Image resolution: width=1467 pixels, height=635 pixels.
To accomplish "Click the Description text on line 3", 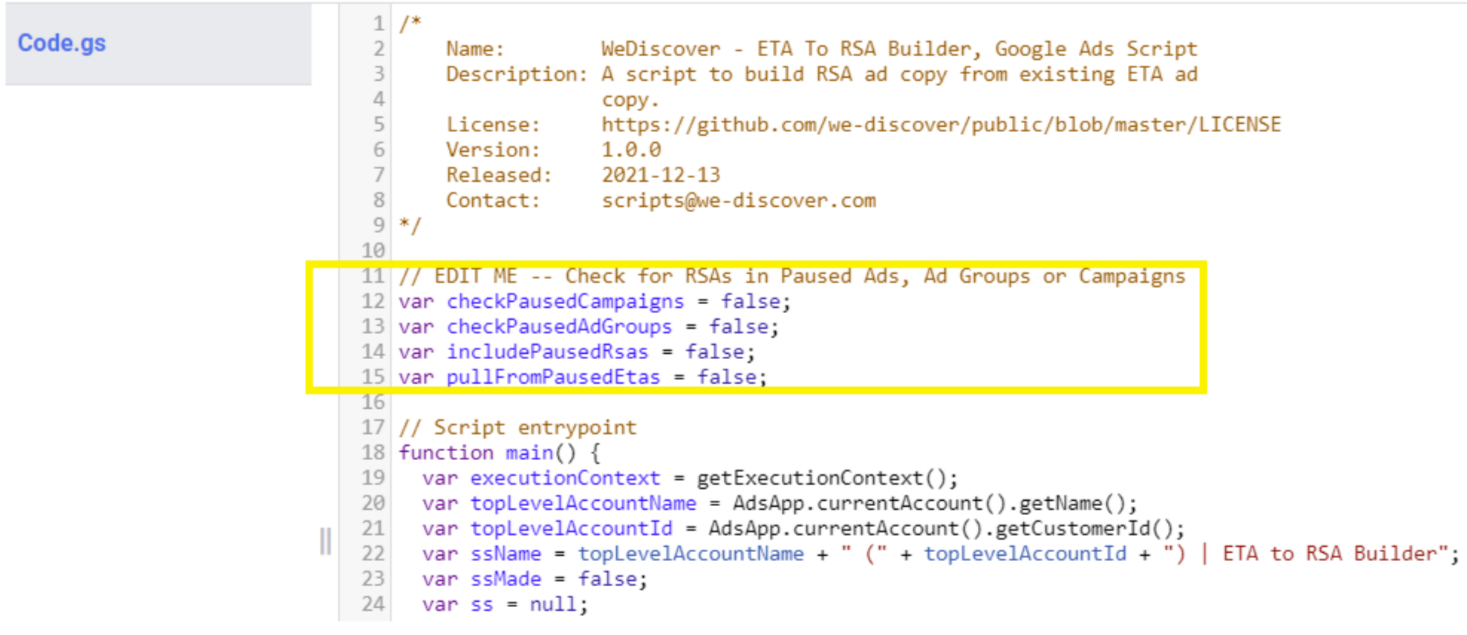I will pos(899,74).
